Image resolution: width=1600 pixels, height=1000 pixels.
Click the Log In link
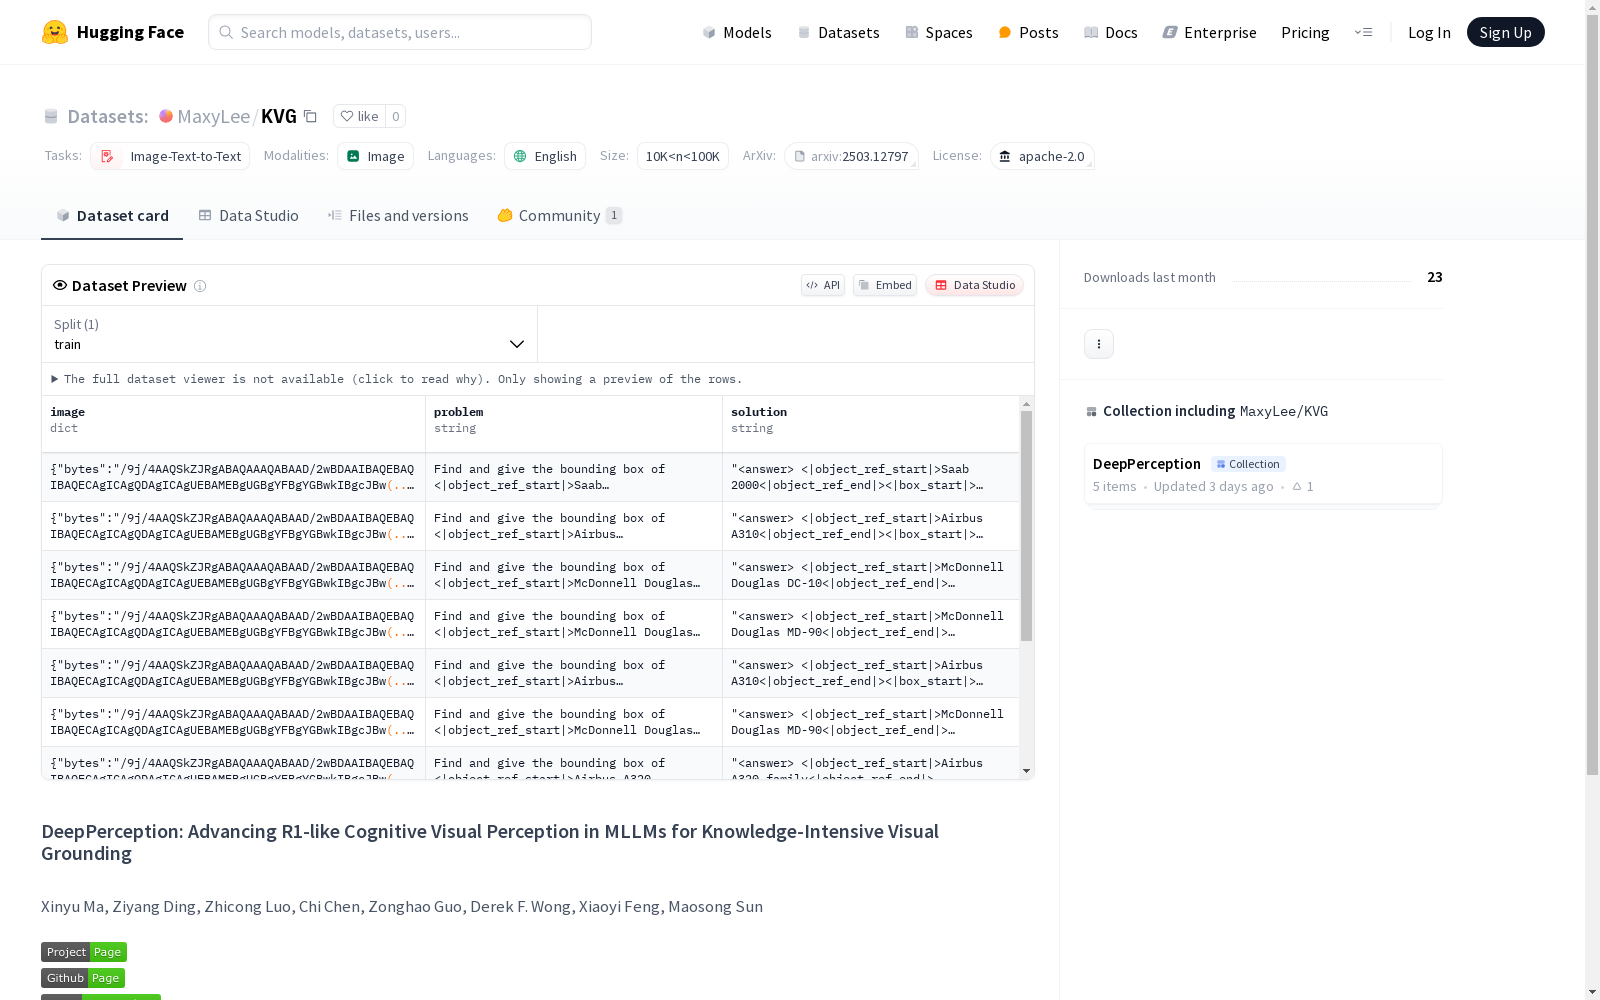coord(1429,32)
